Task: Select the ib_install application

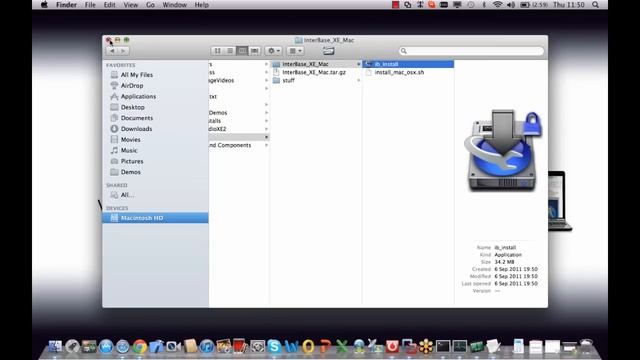Action: click(x=408, y=64)
